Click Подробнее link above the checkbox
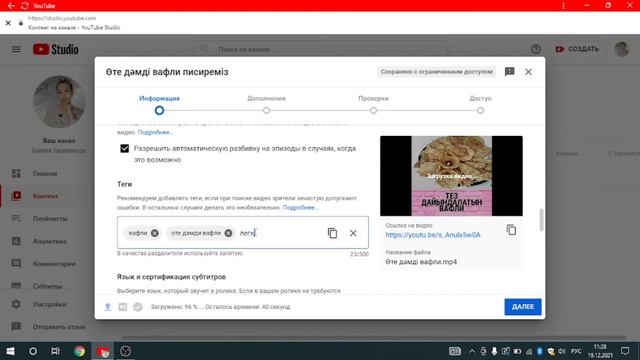 click(155, 132)
